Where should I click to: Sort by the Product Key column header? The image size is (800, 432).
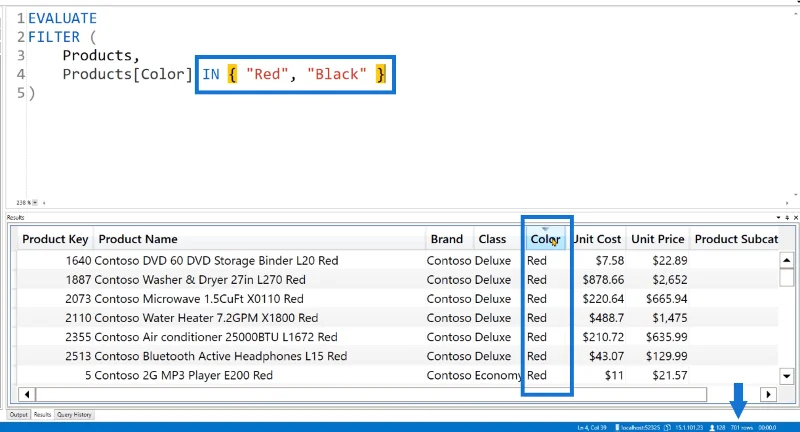55,239
